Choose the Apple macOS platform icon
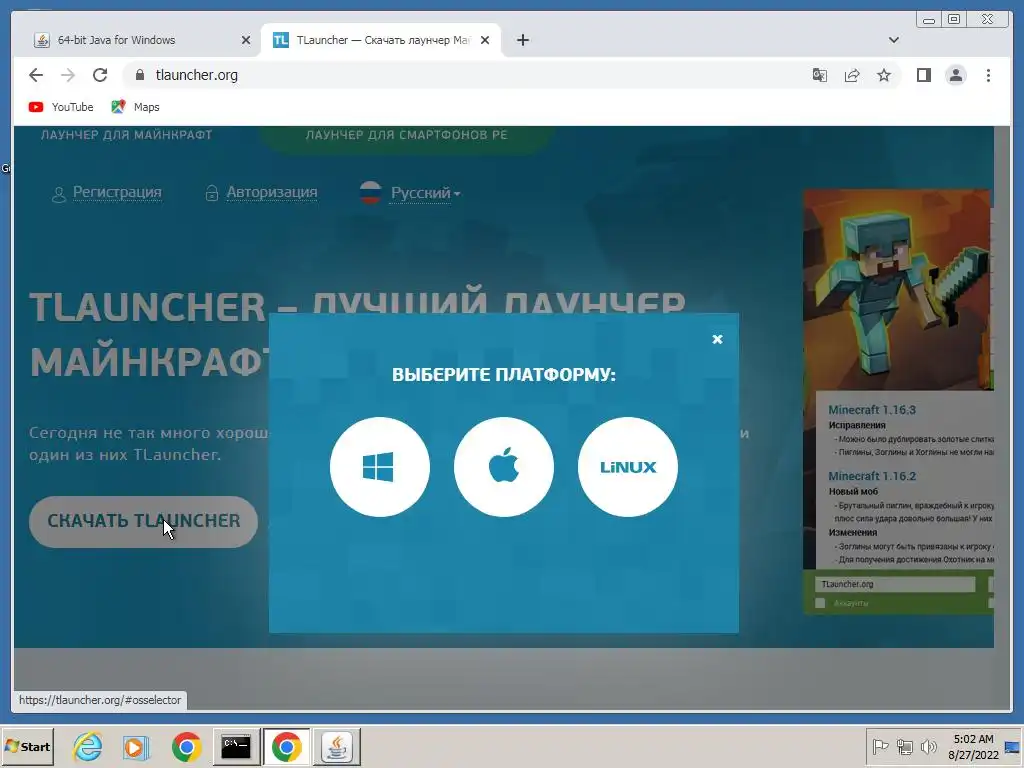The image size is (1024, 768). click(504, 467)
